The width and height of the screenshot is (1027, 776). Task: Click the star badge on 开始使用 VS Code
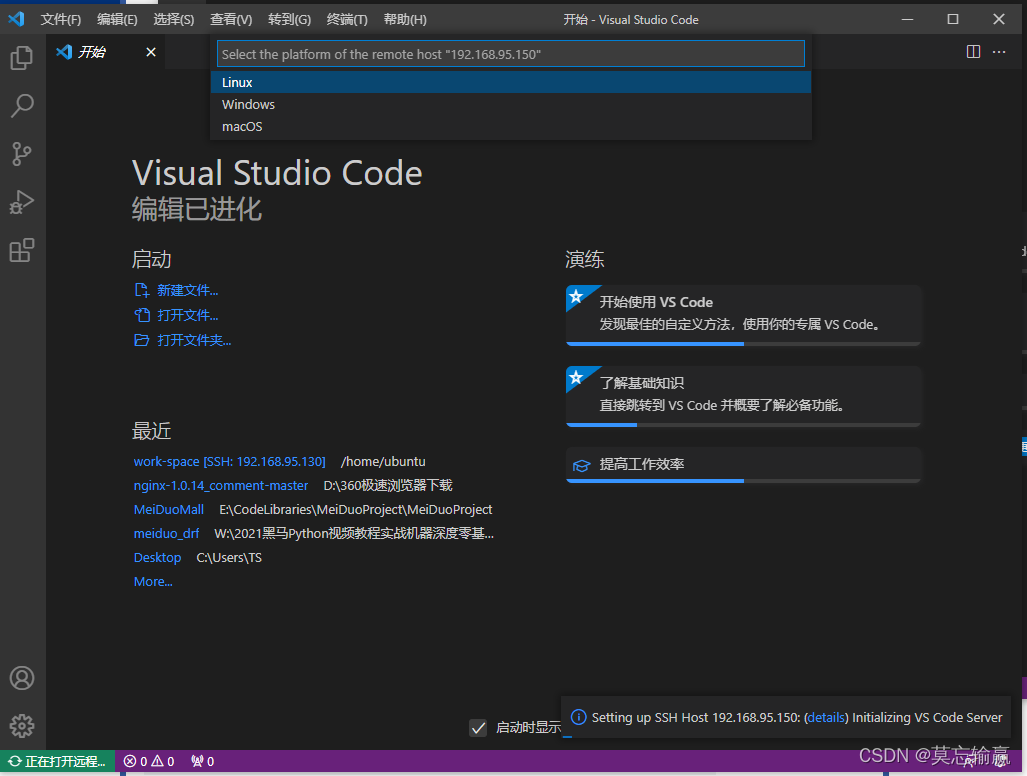pyautogui.click(x=576, y=297)
